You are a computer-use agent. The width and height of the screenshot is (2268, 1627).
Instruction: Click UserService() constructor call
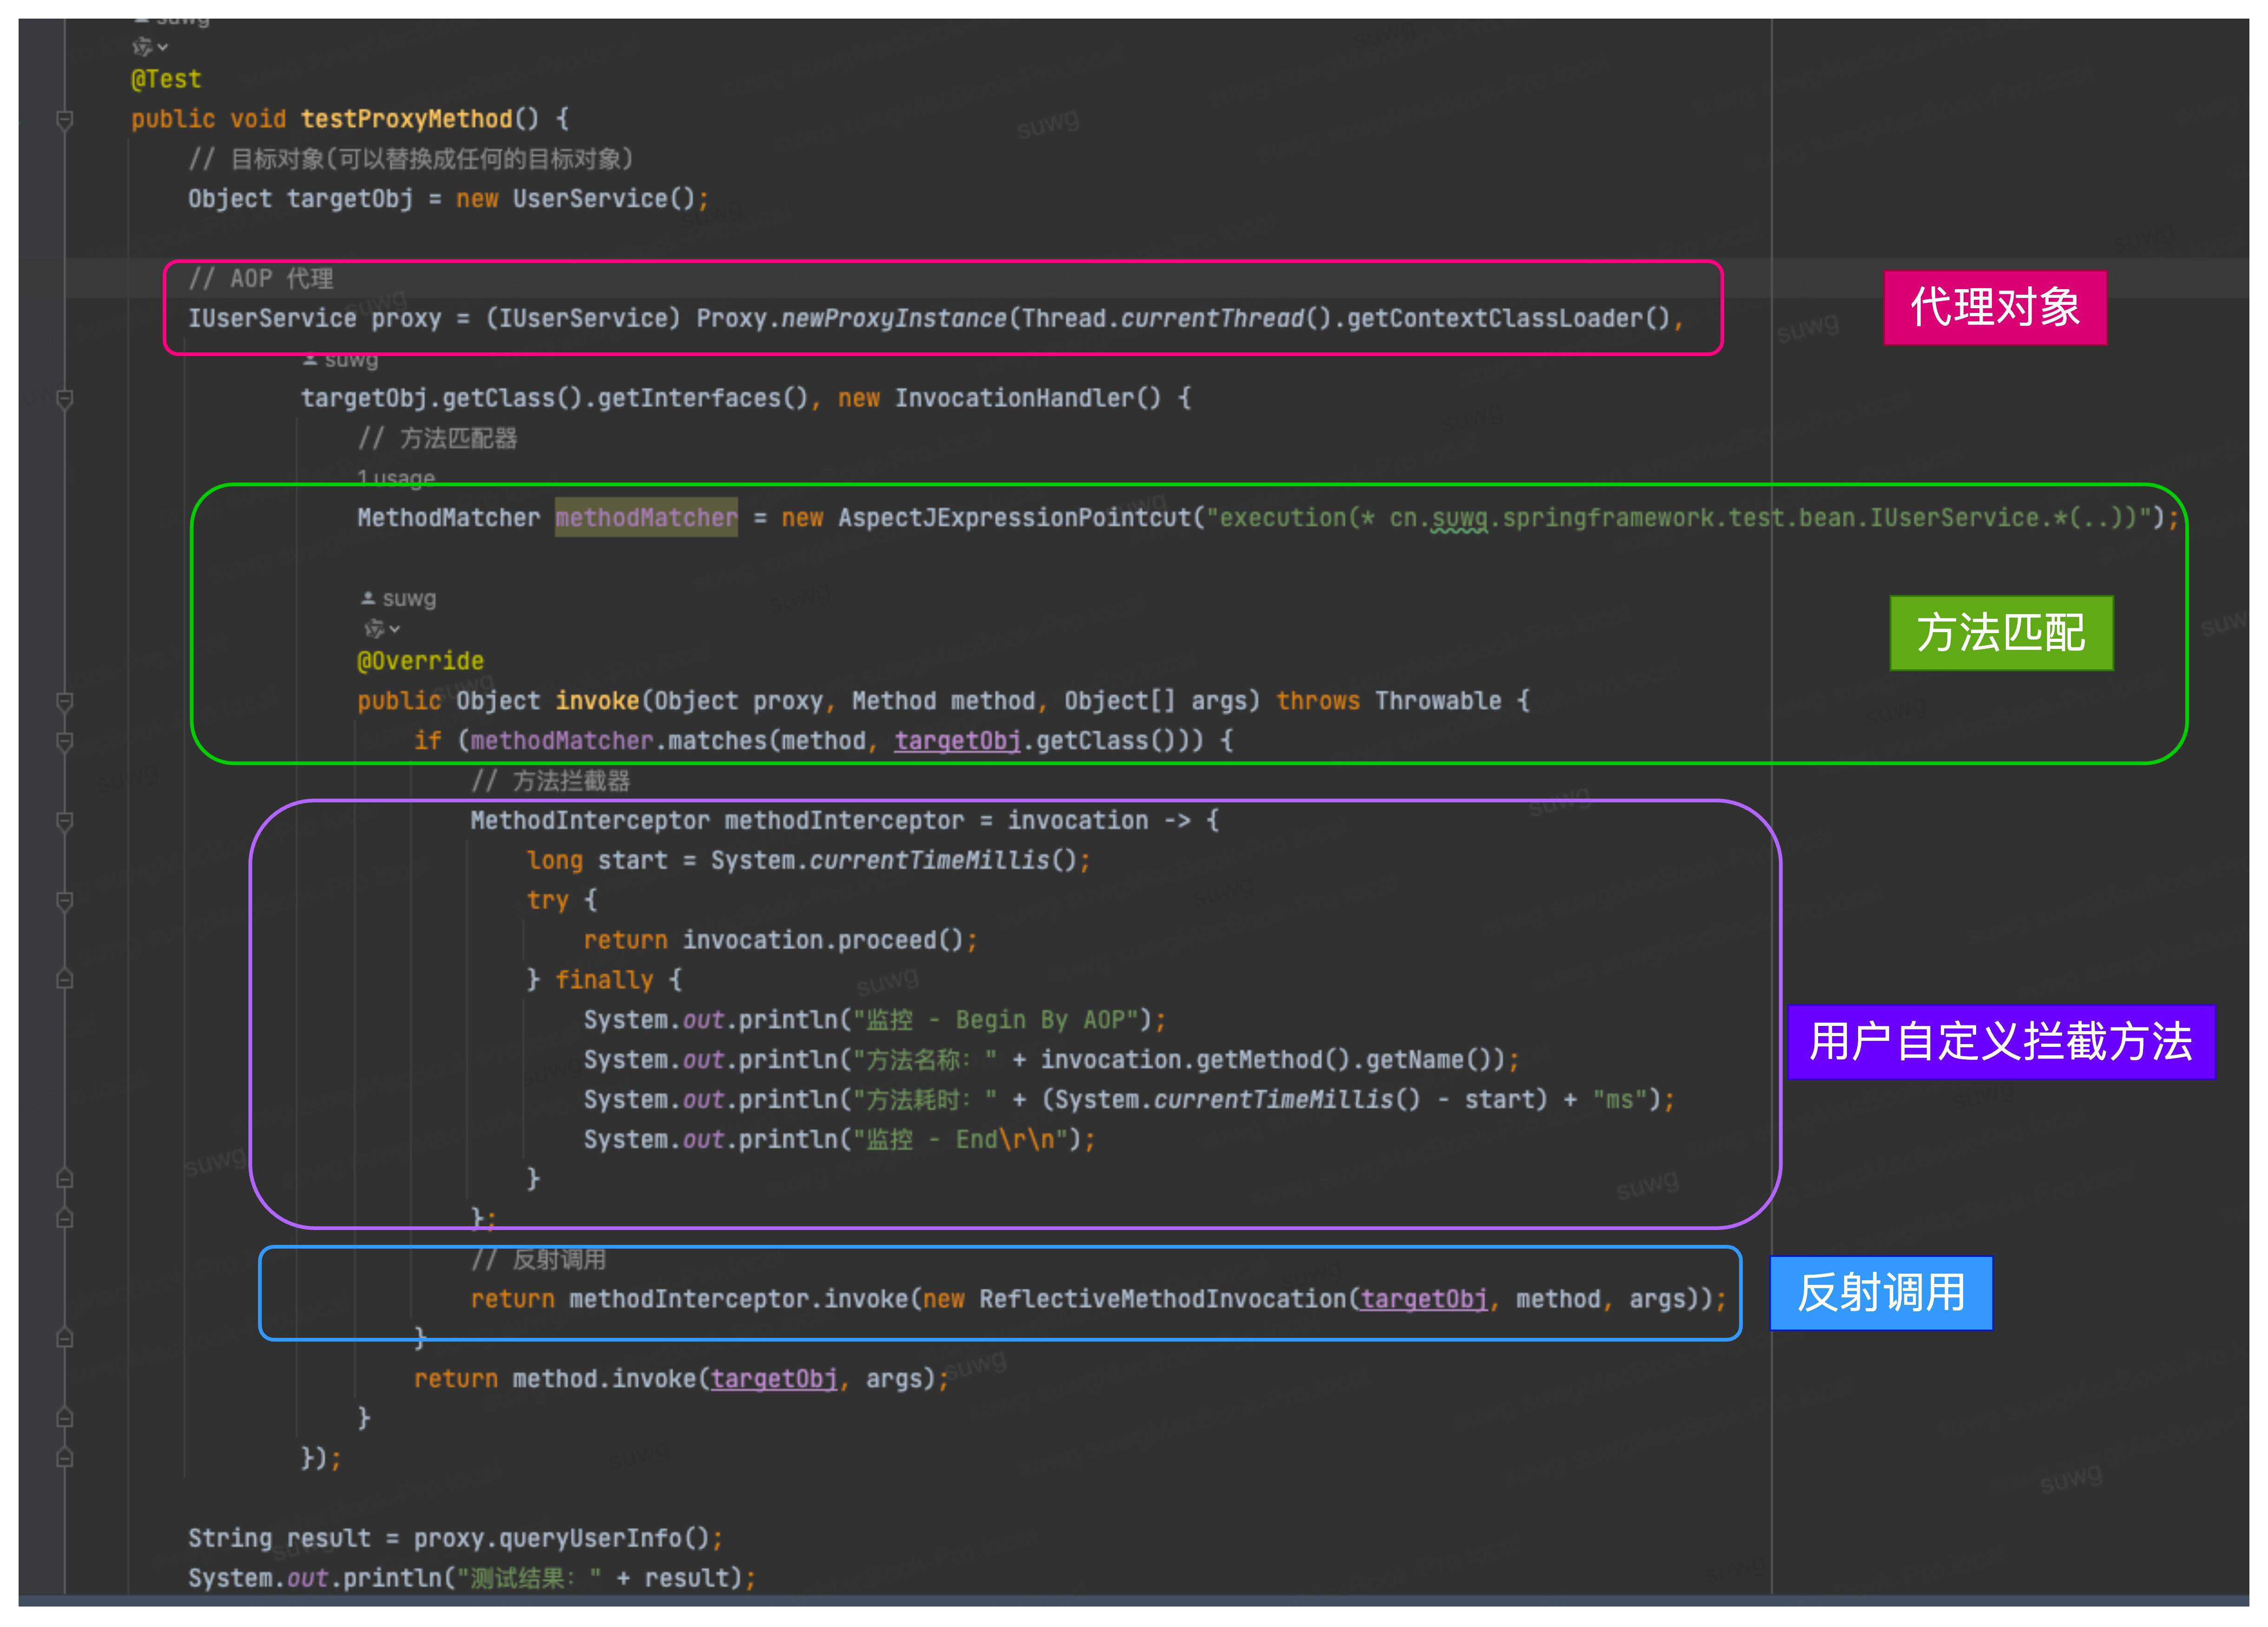click(604, 199)
